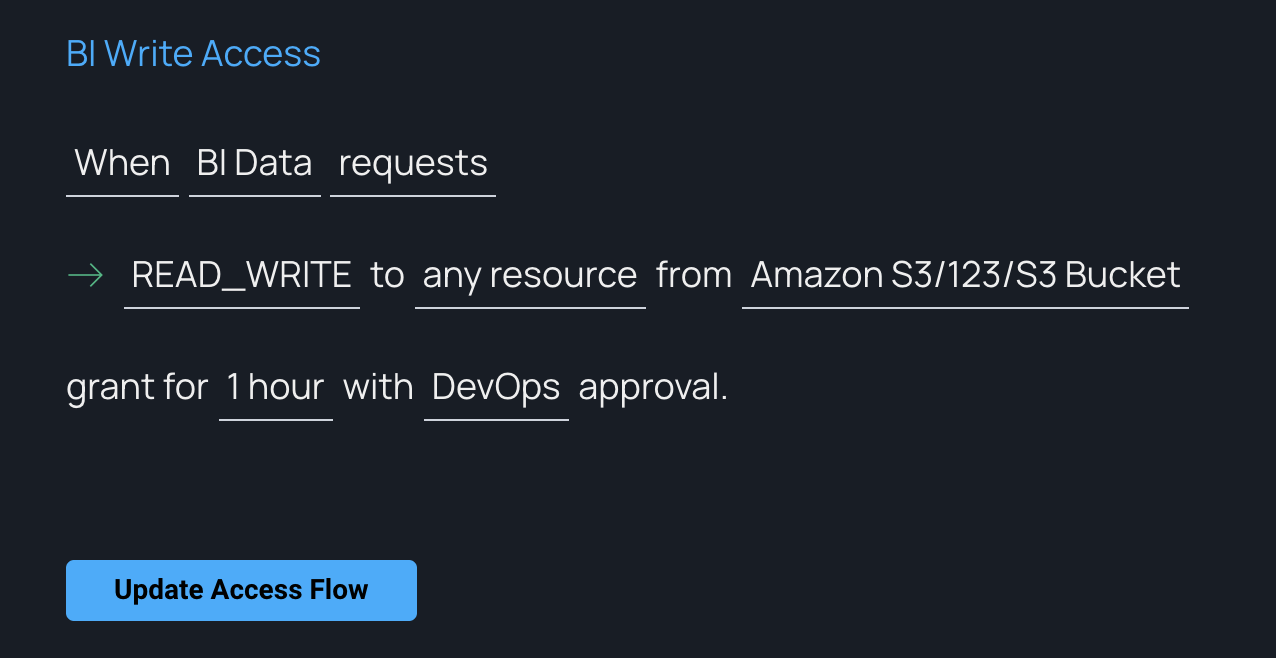Change the '1 hour' grant duration

tap(275, 387)
